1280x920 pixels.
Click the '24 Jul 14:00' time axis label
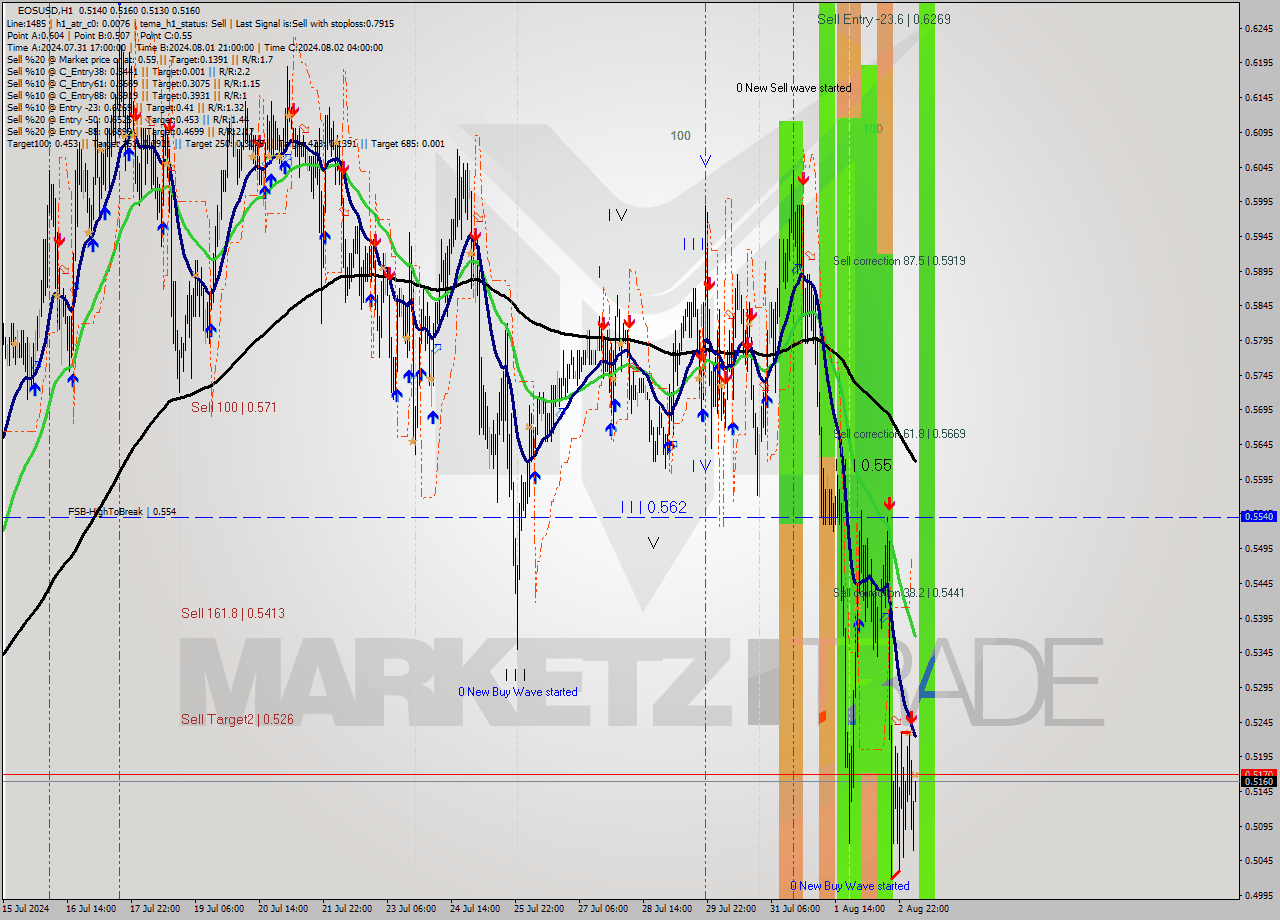coord(475,909)
